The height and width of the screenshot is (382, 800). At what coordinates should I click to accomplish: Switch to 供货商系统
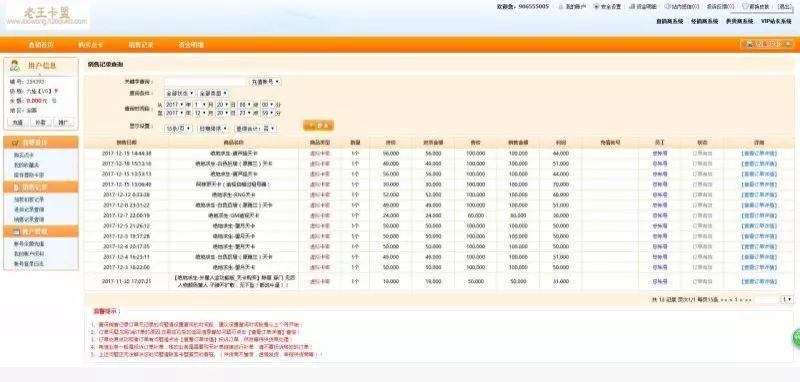click(x=739, y=21)
